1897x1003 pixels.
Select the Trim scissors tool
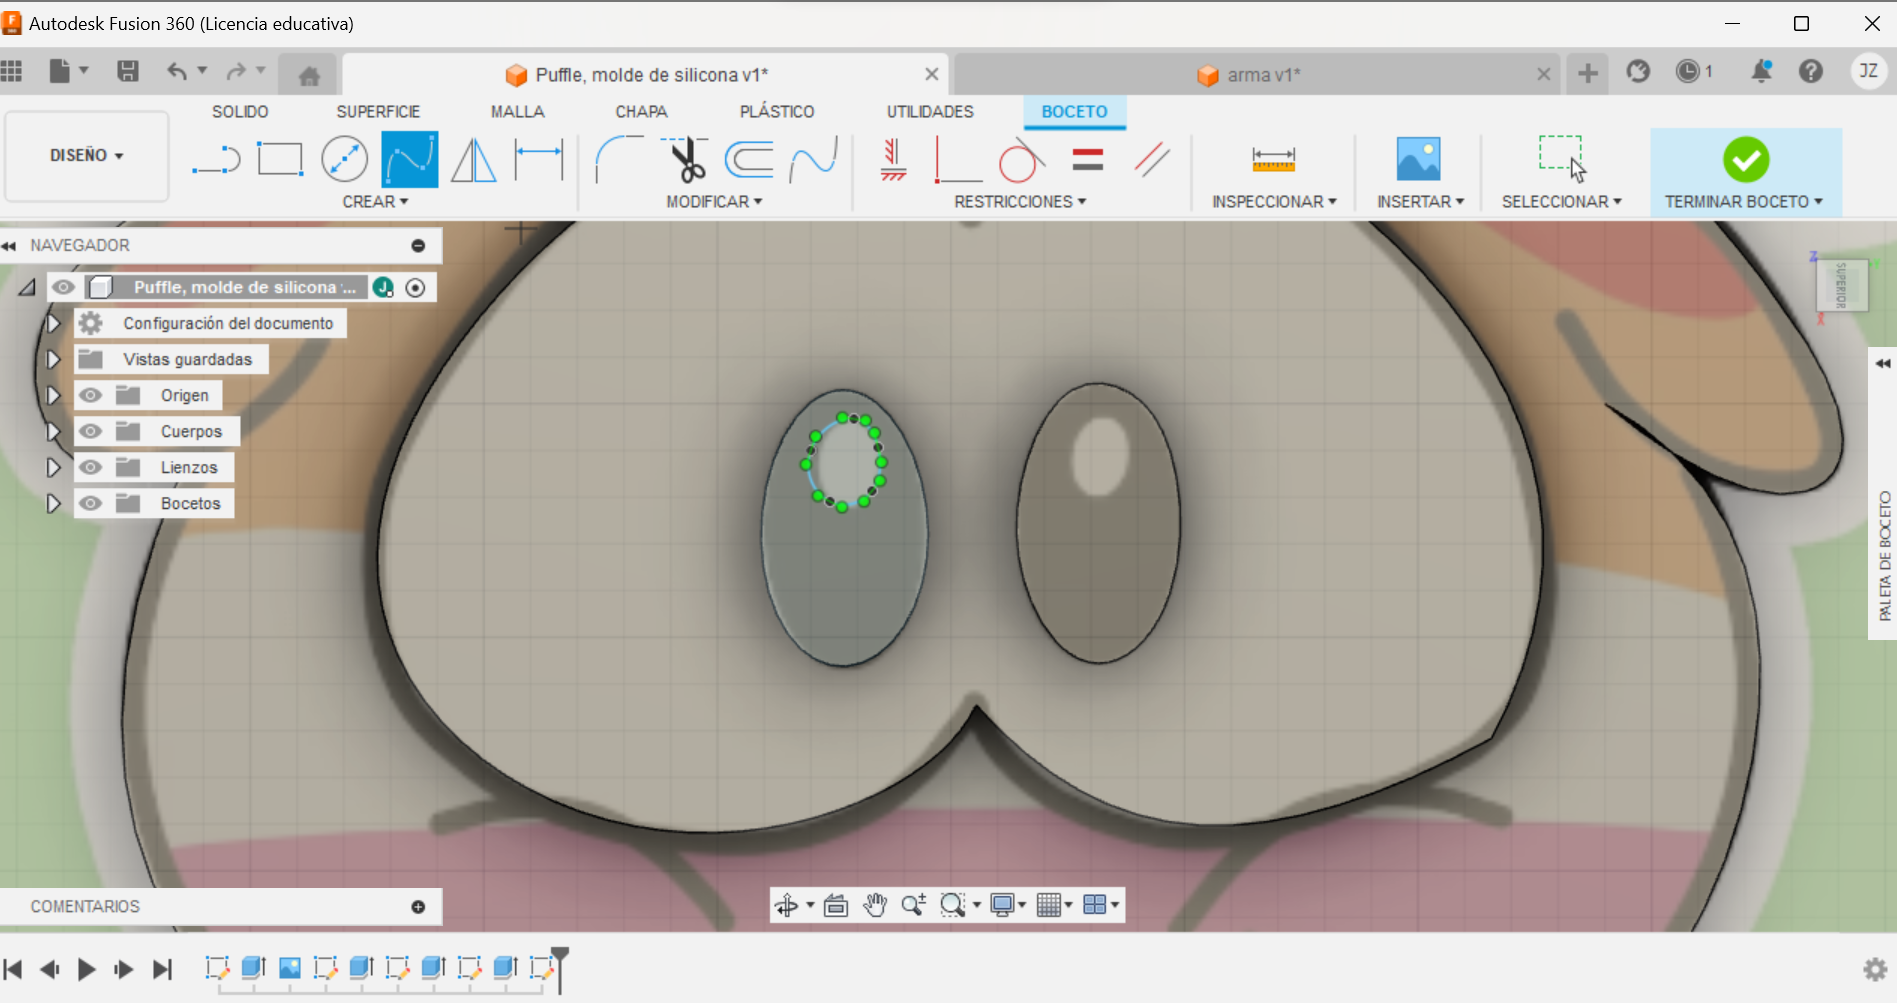click(686, 160)
